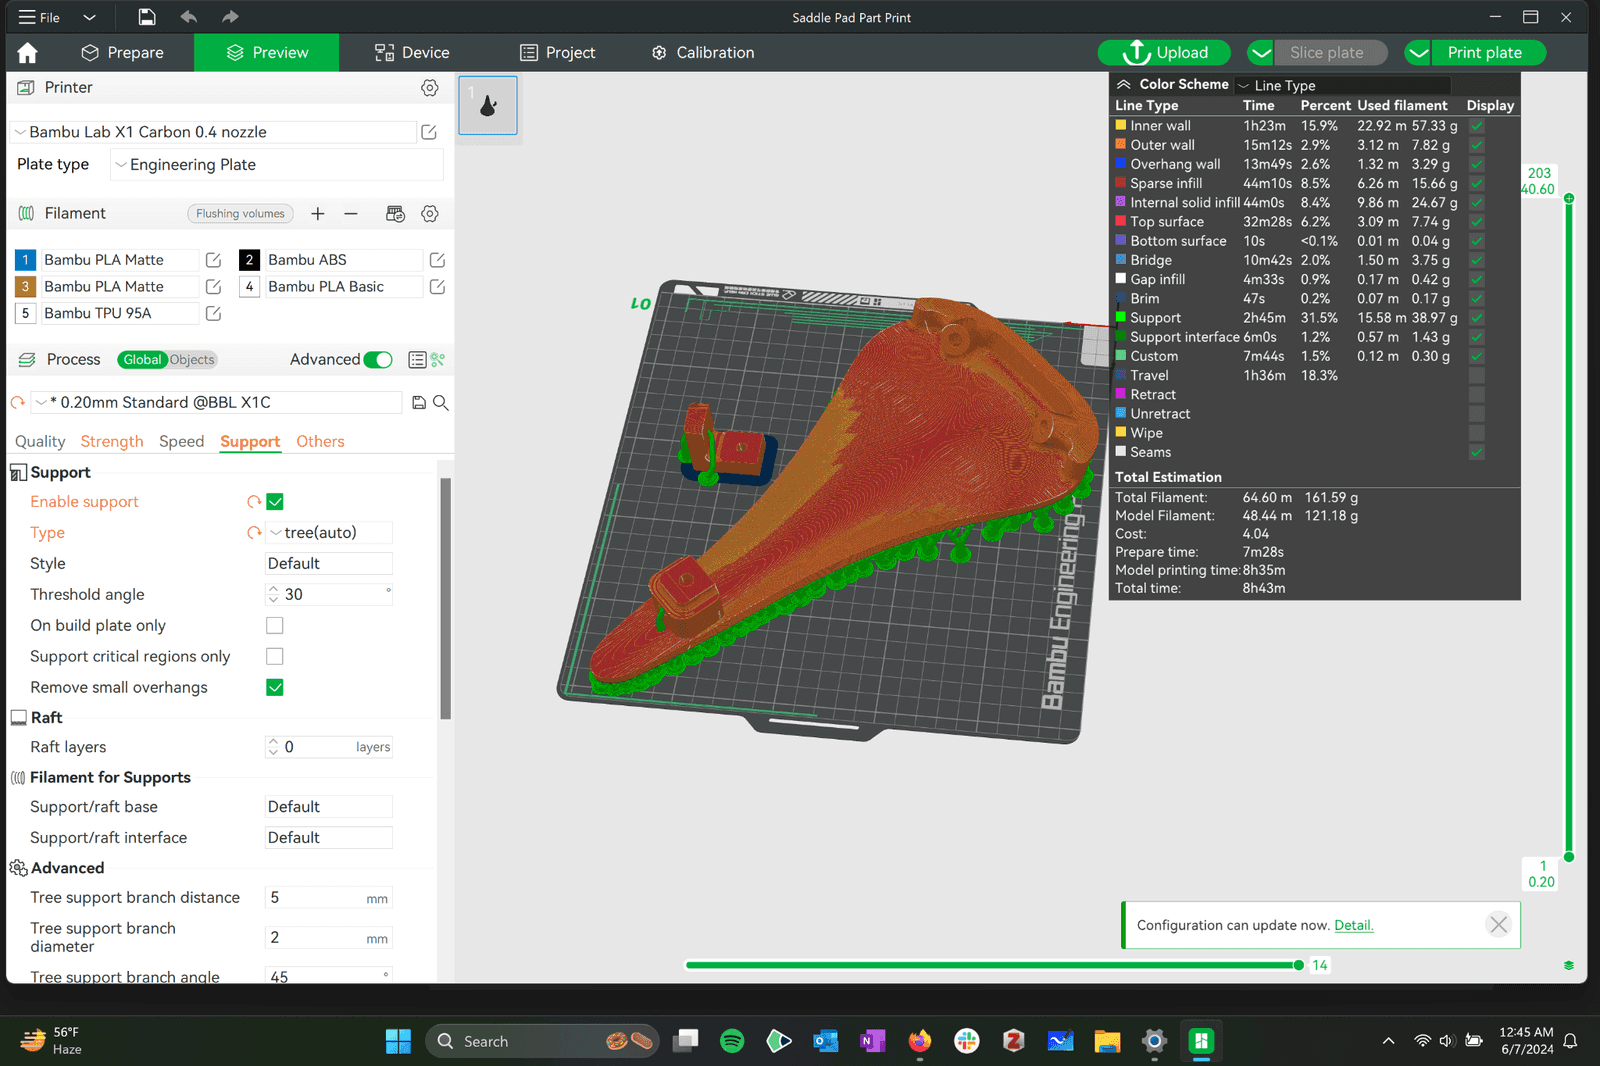1600x1066 pixels.
Task: Open the support Type tree(auto) dropdown
Action: click(x=329, y=533)
